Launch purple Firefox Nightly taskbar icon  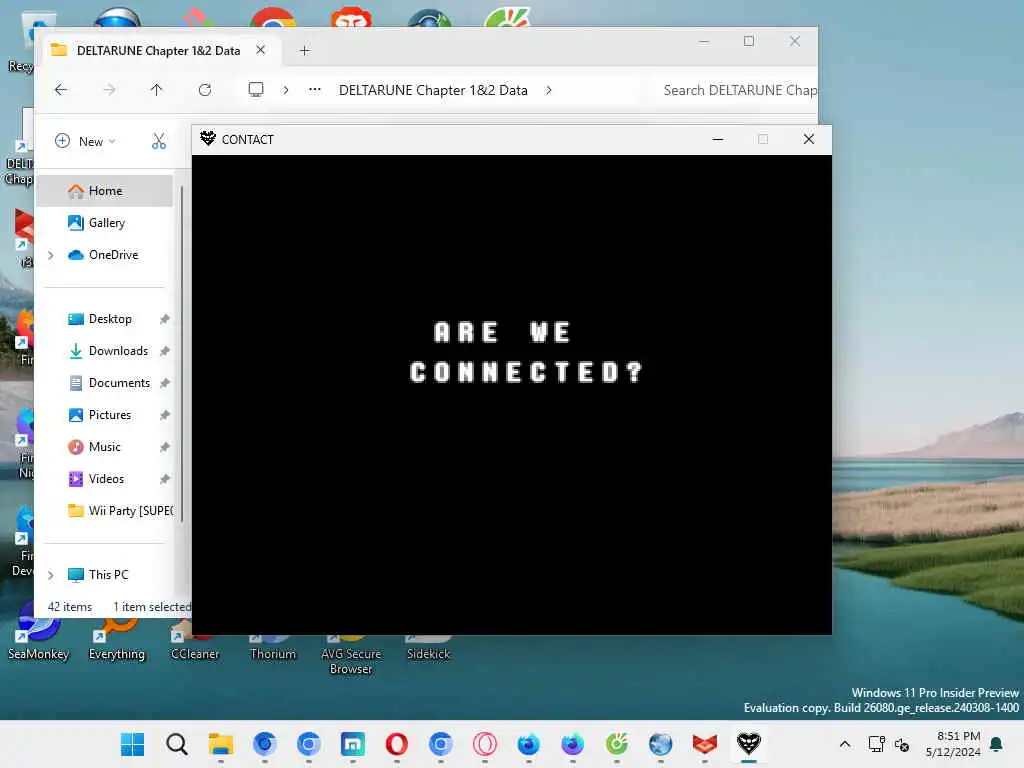573,744
